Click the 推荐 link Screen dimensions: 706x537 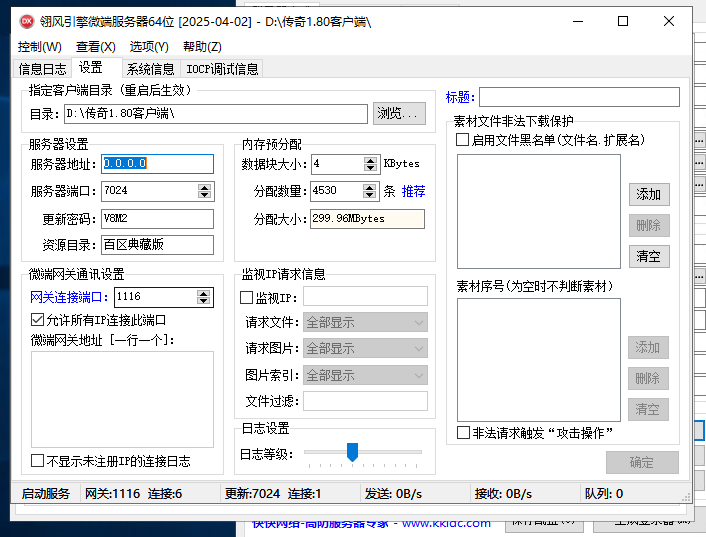413,191
